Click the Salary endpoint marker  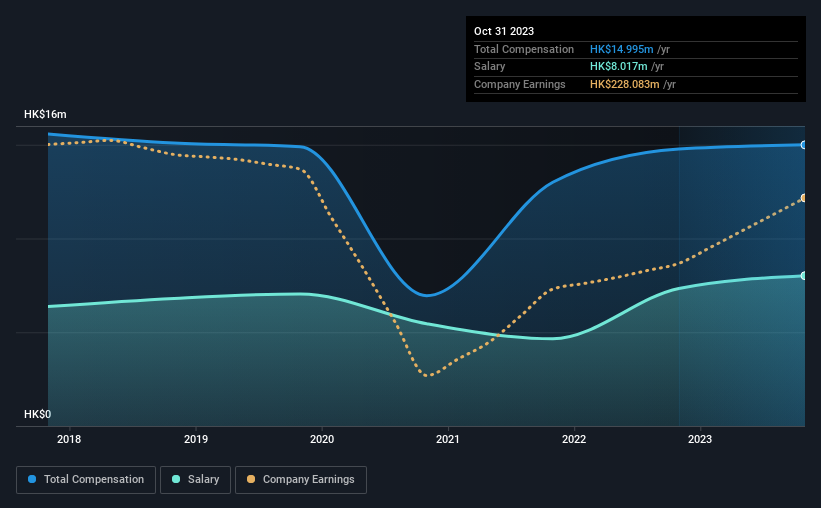(x=803, y=275)
